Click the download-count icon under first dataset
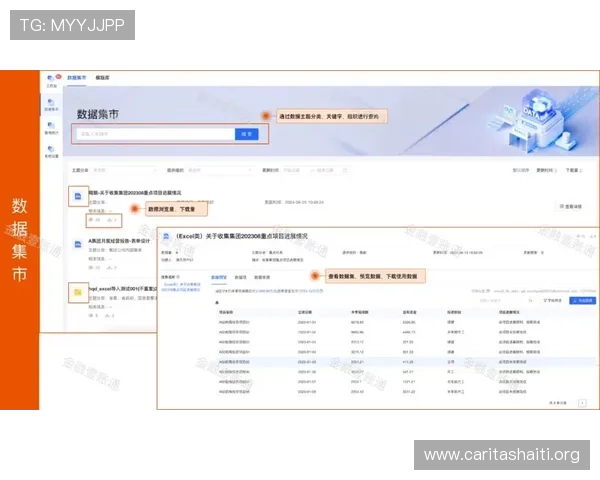 [x=111, y=219]
